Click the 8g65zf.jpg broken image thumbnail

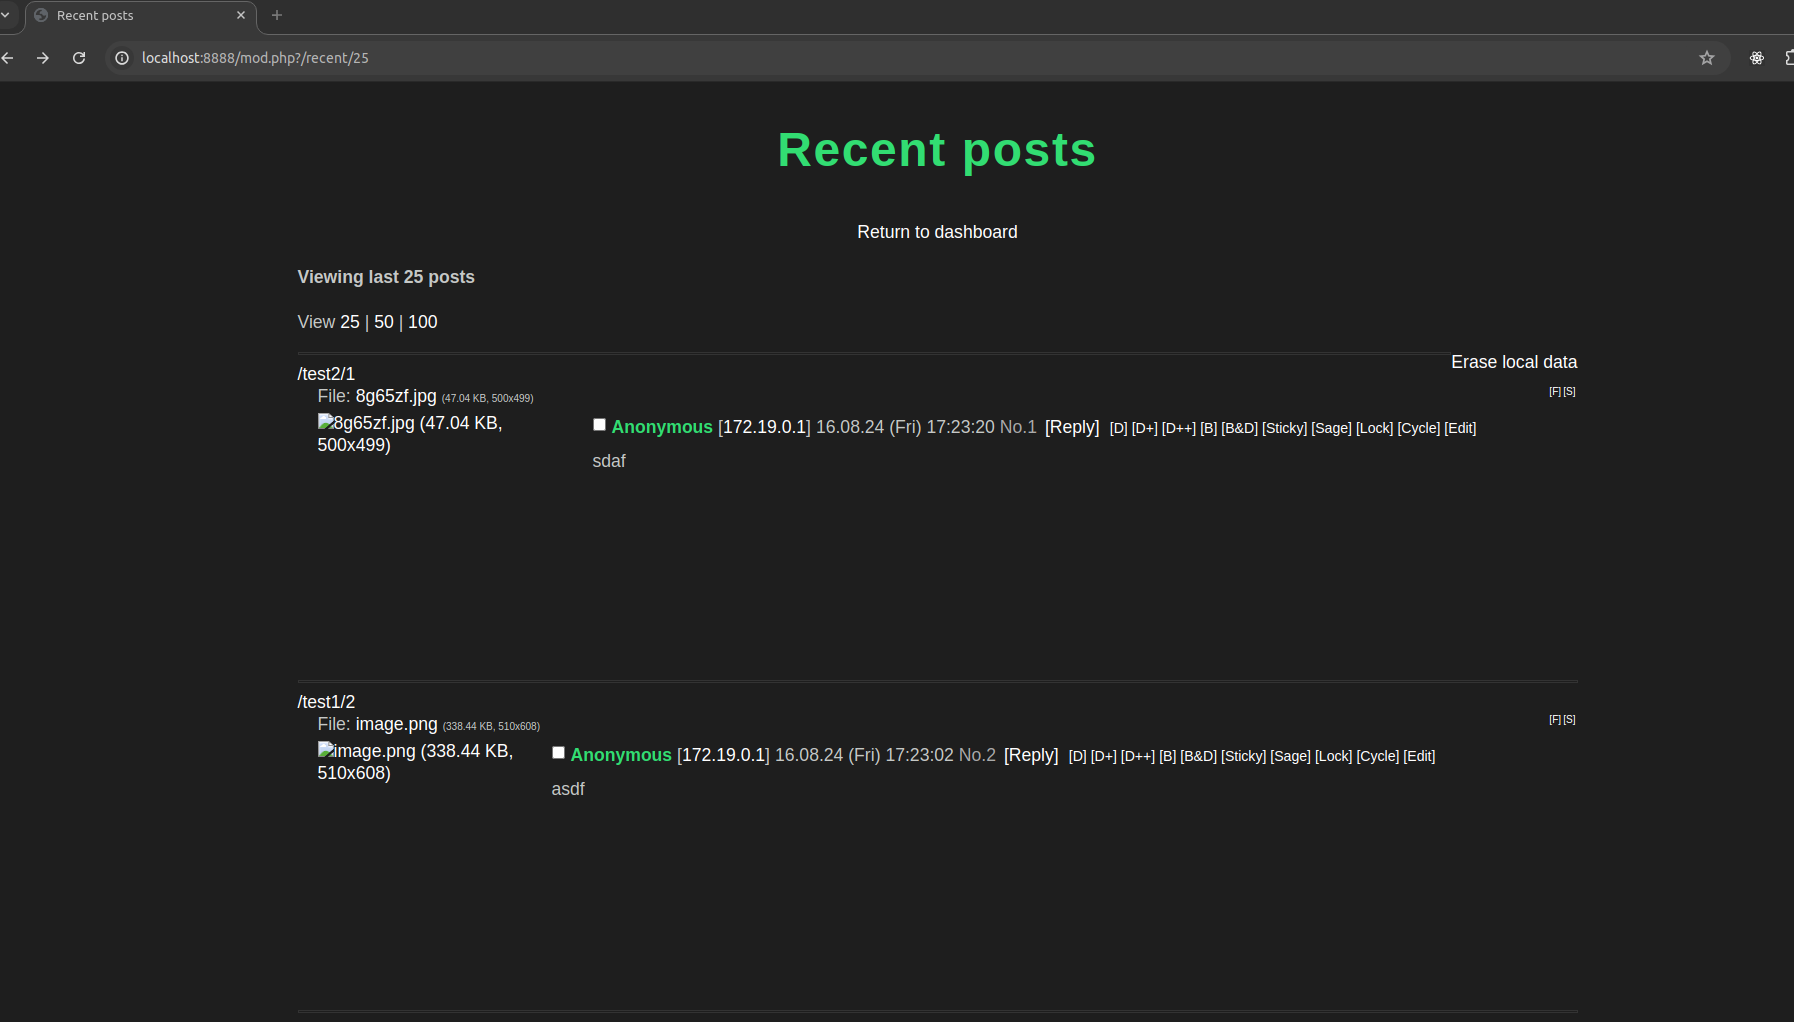[410, 434]
